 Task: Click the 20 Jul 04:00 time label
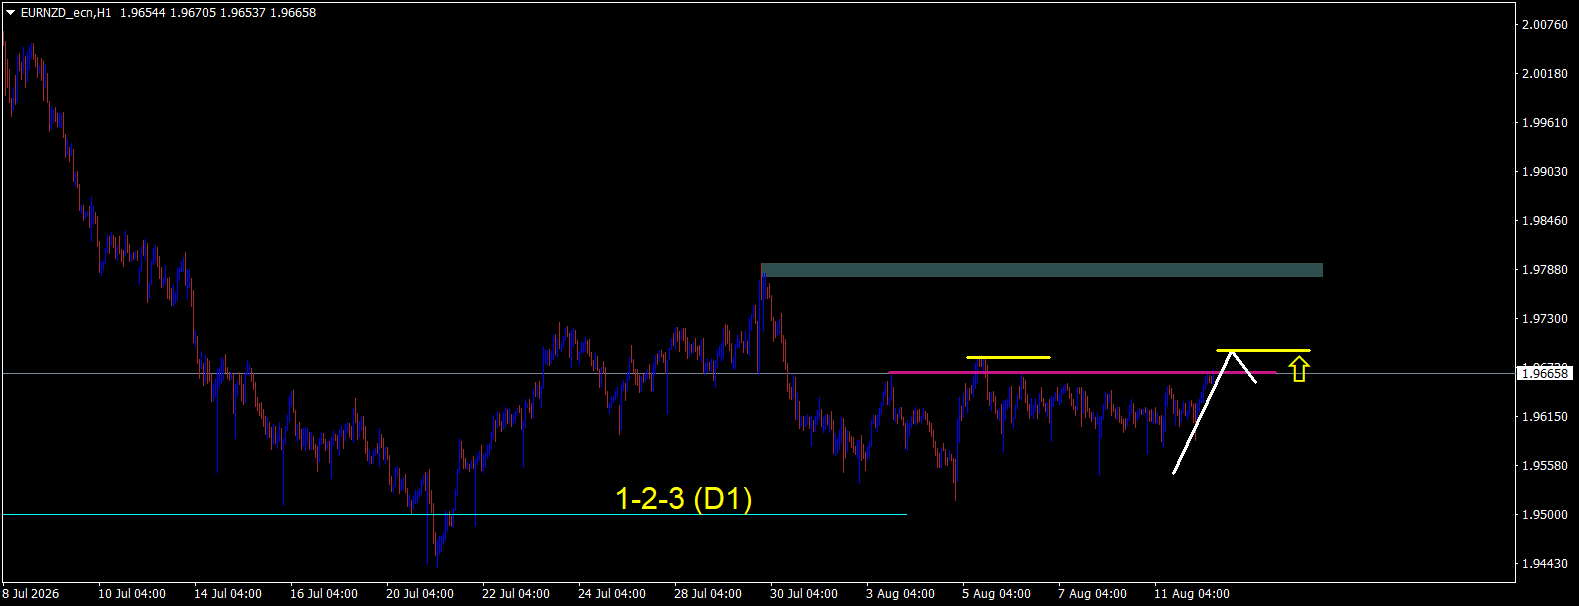[420, 594]
